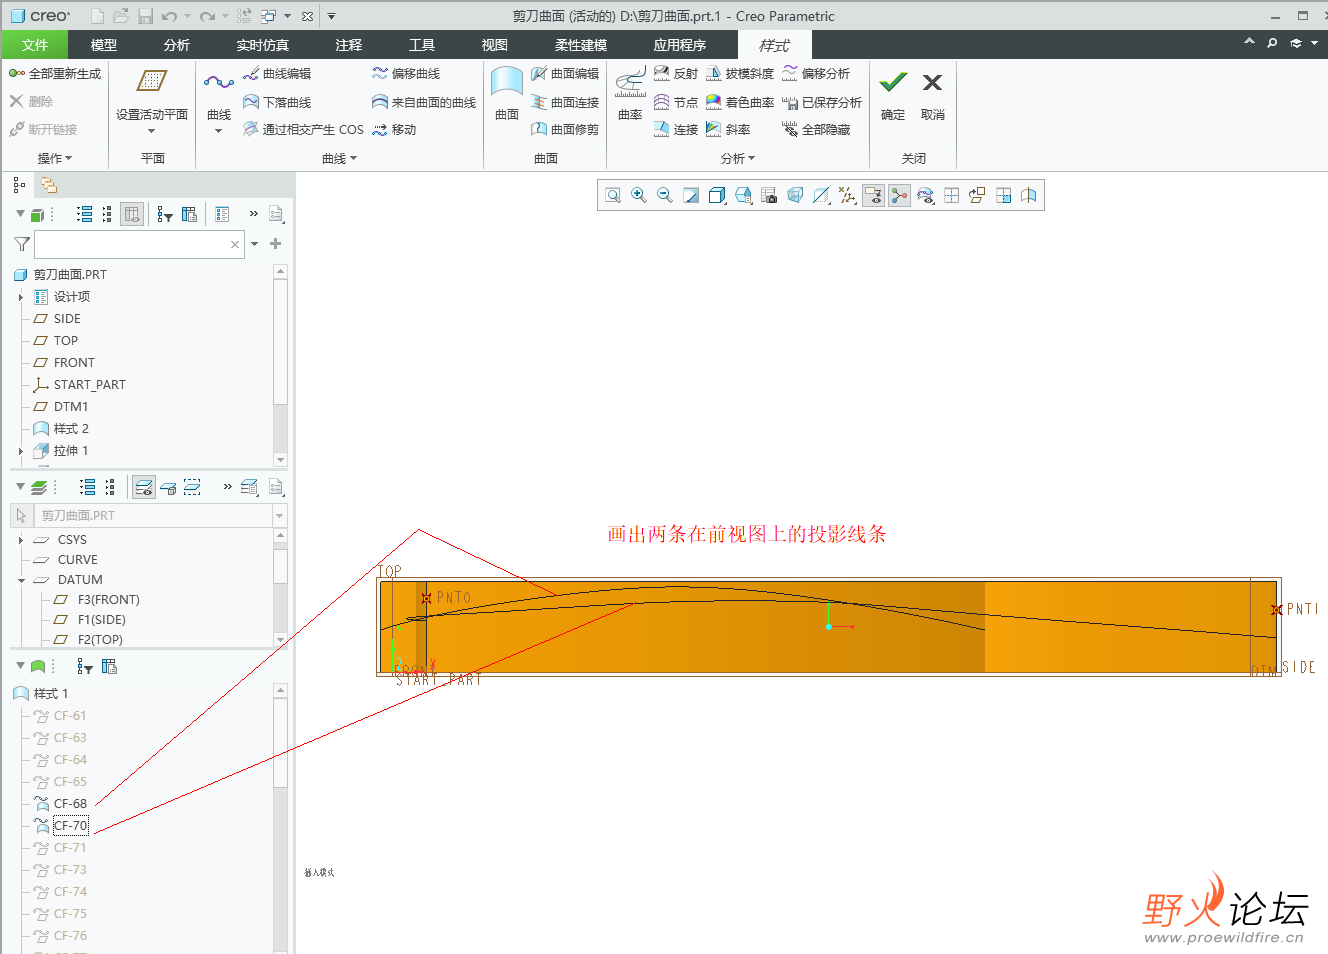
Task: Click the green checkmark OK (确定) button
Action: (893, 94)
